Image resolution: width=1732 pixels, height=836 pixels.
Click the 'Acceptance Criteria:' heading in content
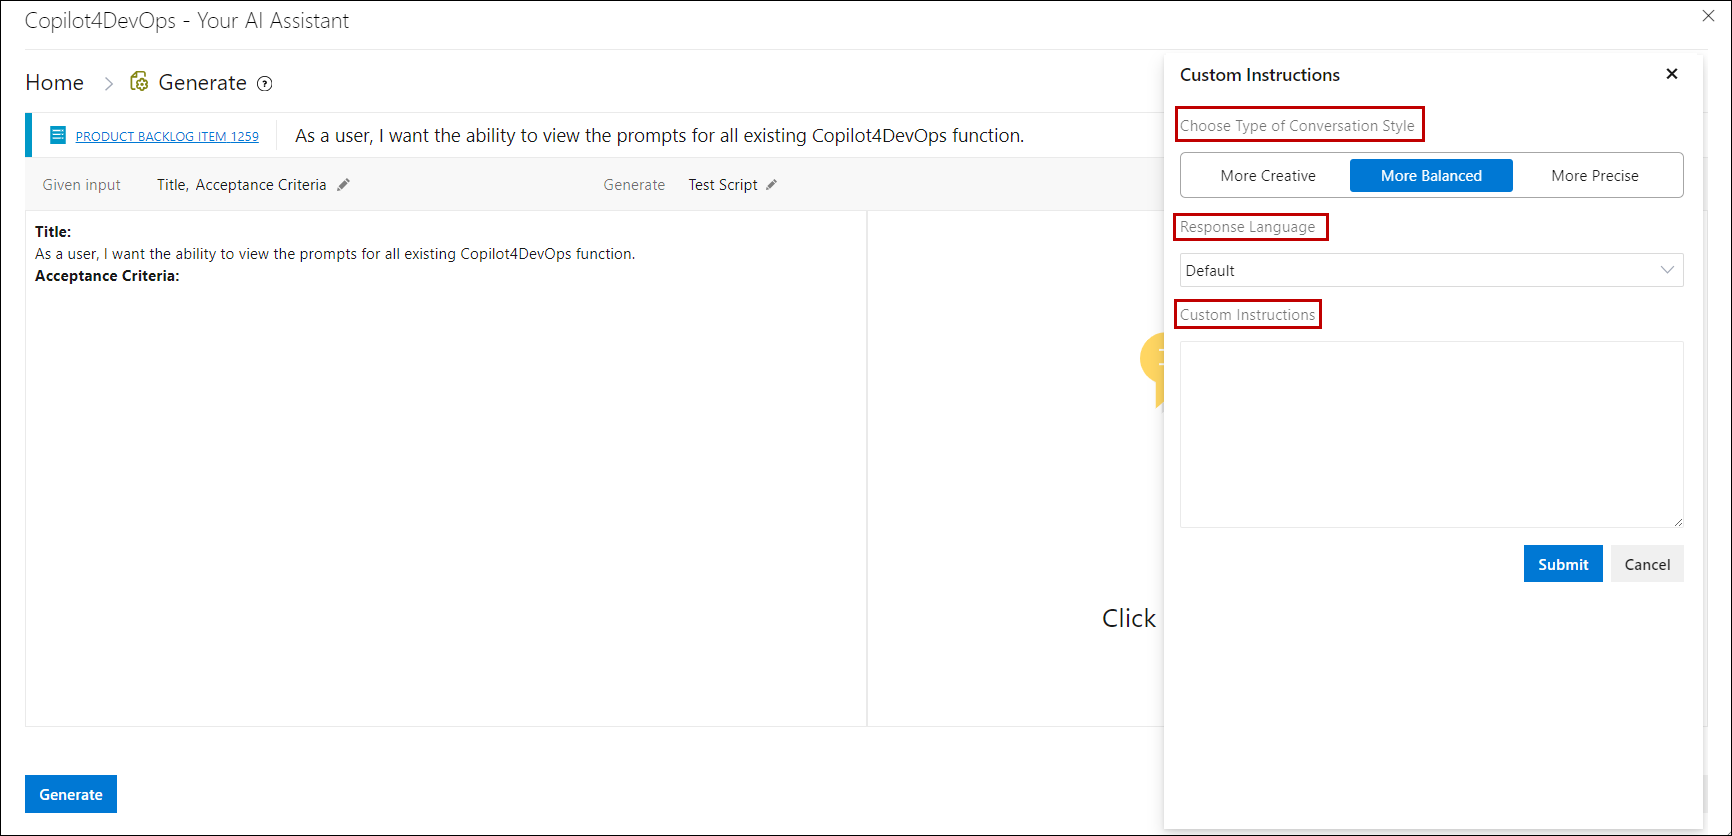coord(107,276)
